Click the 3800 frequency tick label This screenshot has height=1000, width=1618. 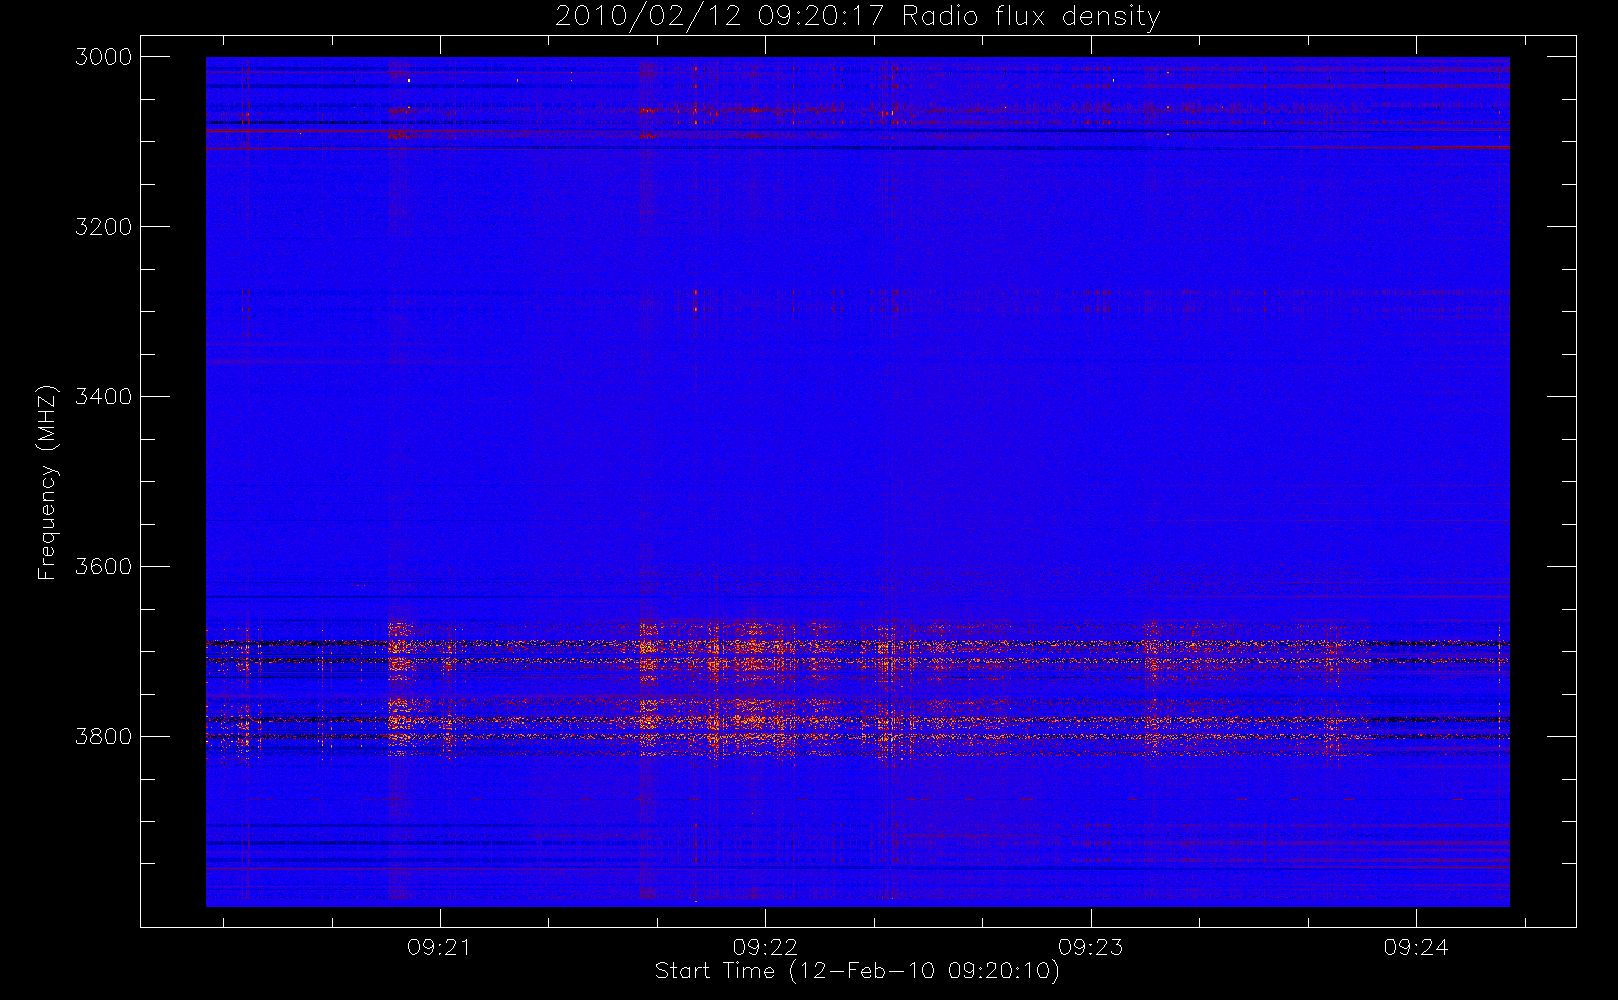pyautogui.click(x=104, y=737)
